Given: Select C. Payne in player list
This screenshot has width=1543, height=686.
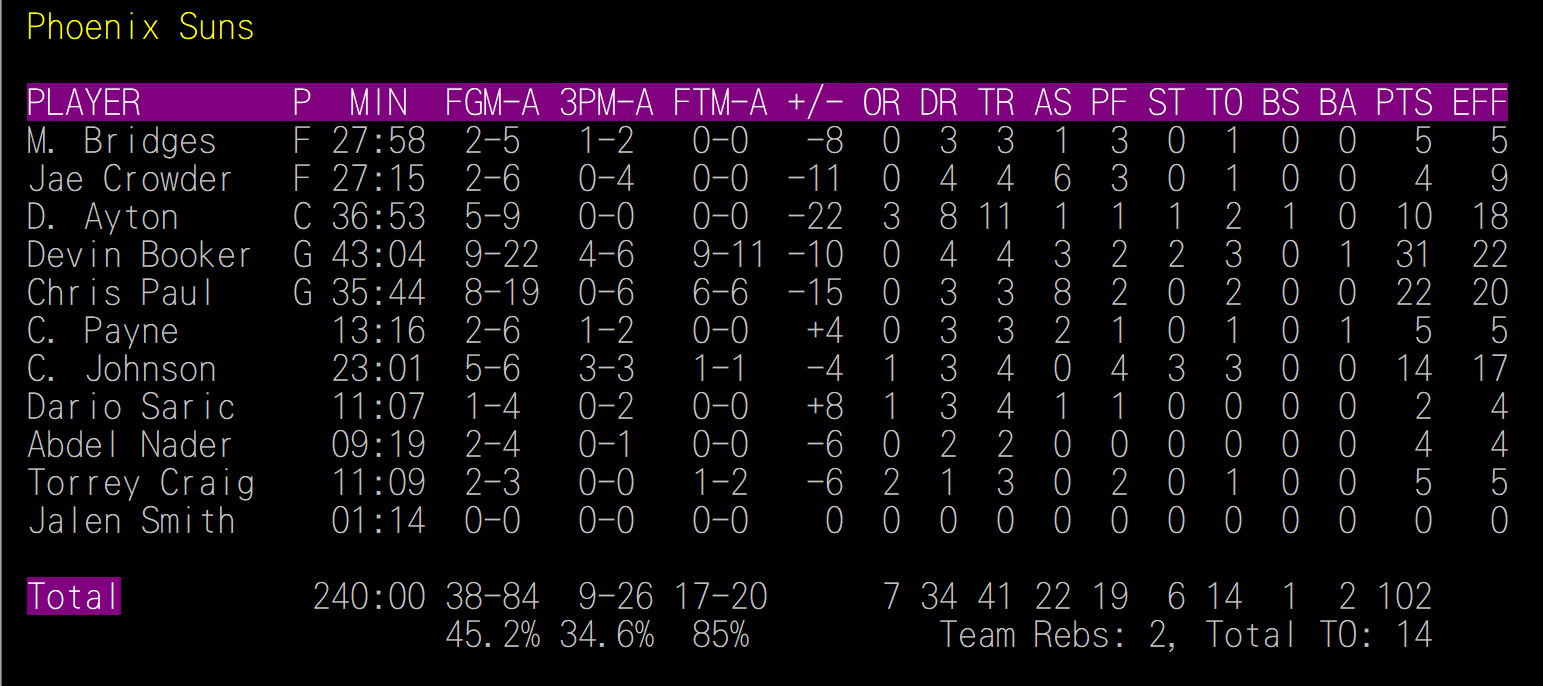Looking at the screenshot, I should point(103,331).
